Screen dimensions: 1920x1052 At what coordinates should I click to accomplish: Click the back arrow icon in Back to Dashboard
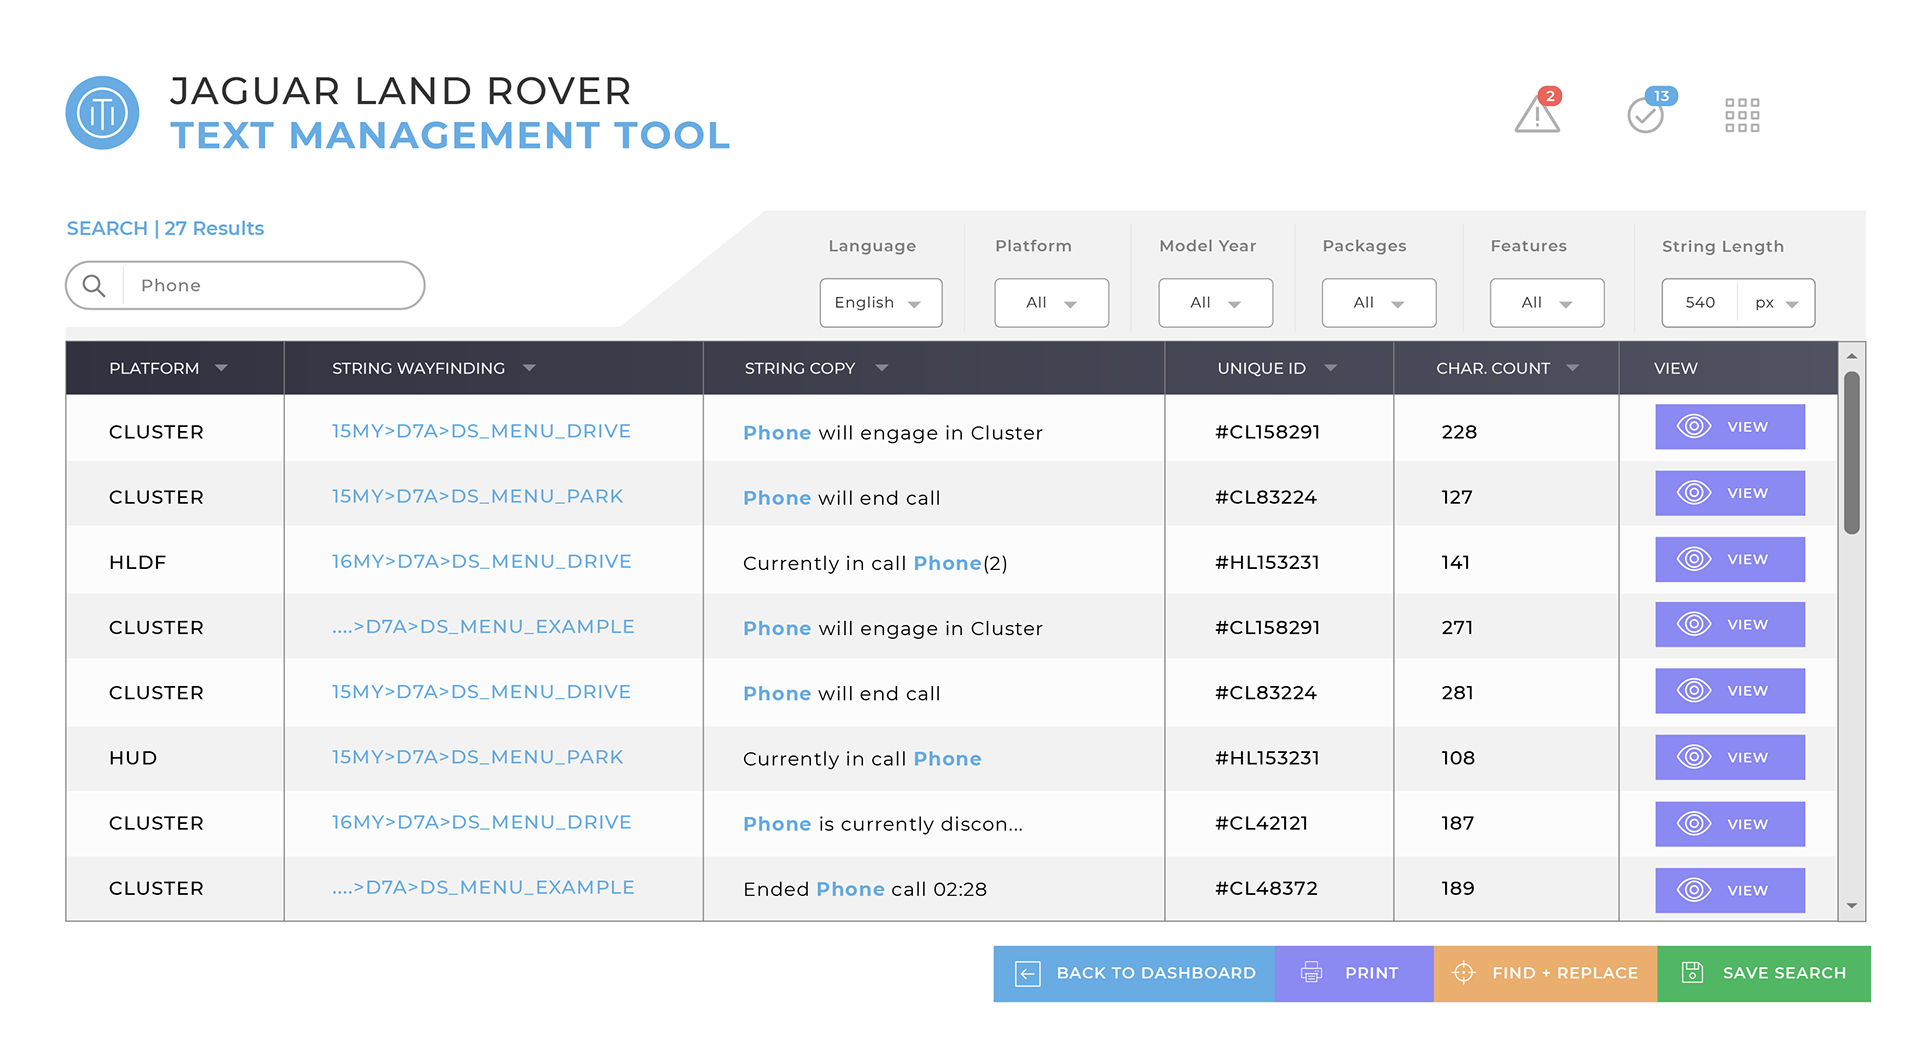[1028, 974]
